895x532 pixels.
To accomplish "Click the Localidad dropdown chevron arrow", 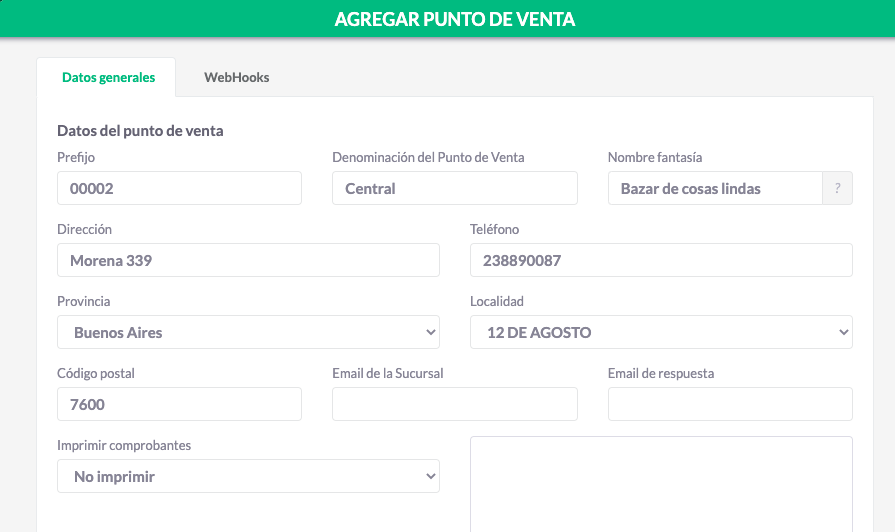I will tap(844, 332).
